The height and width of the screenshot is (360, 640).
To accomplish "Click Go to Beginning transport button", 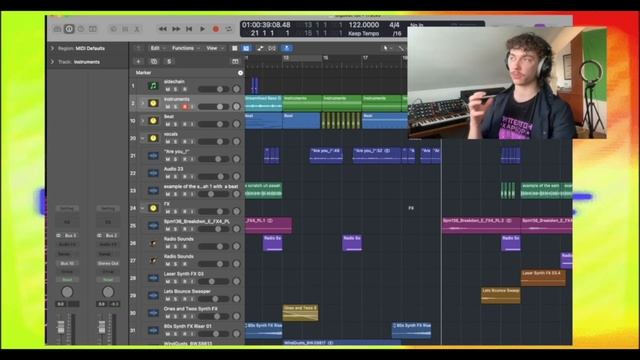I will pyautogui.click(x=189, y=29).
